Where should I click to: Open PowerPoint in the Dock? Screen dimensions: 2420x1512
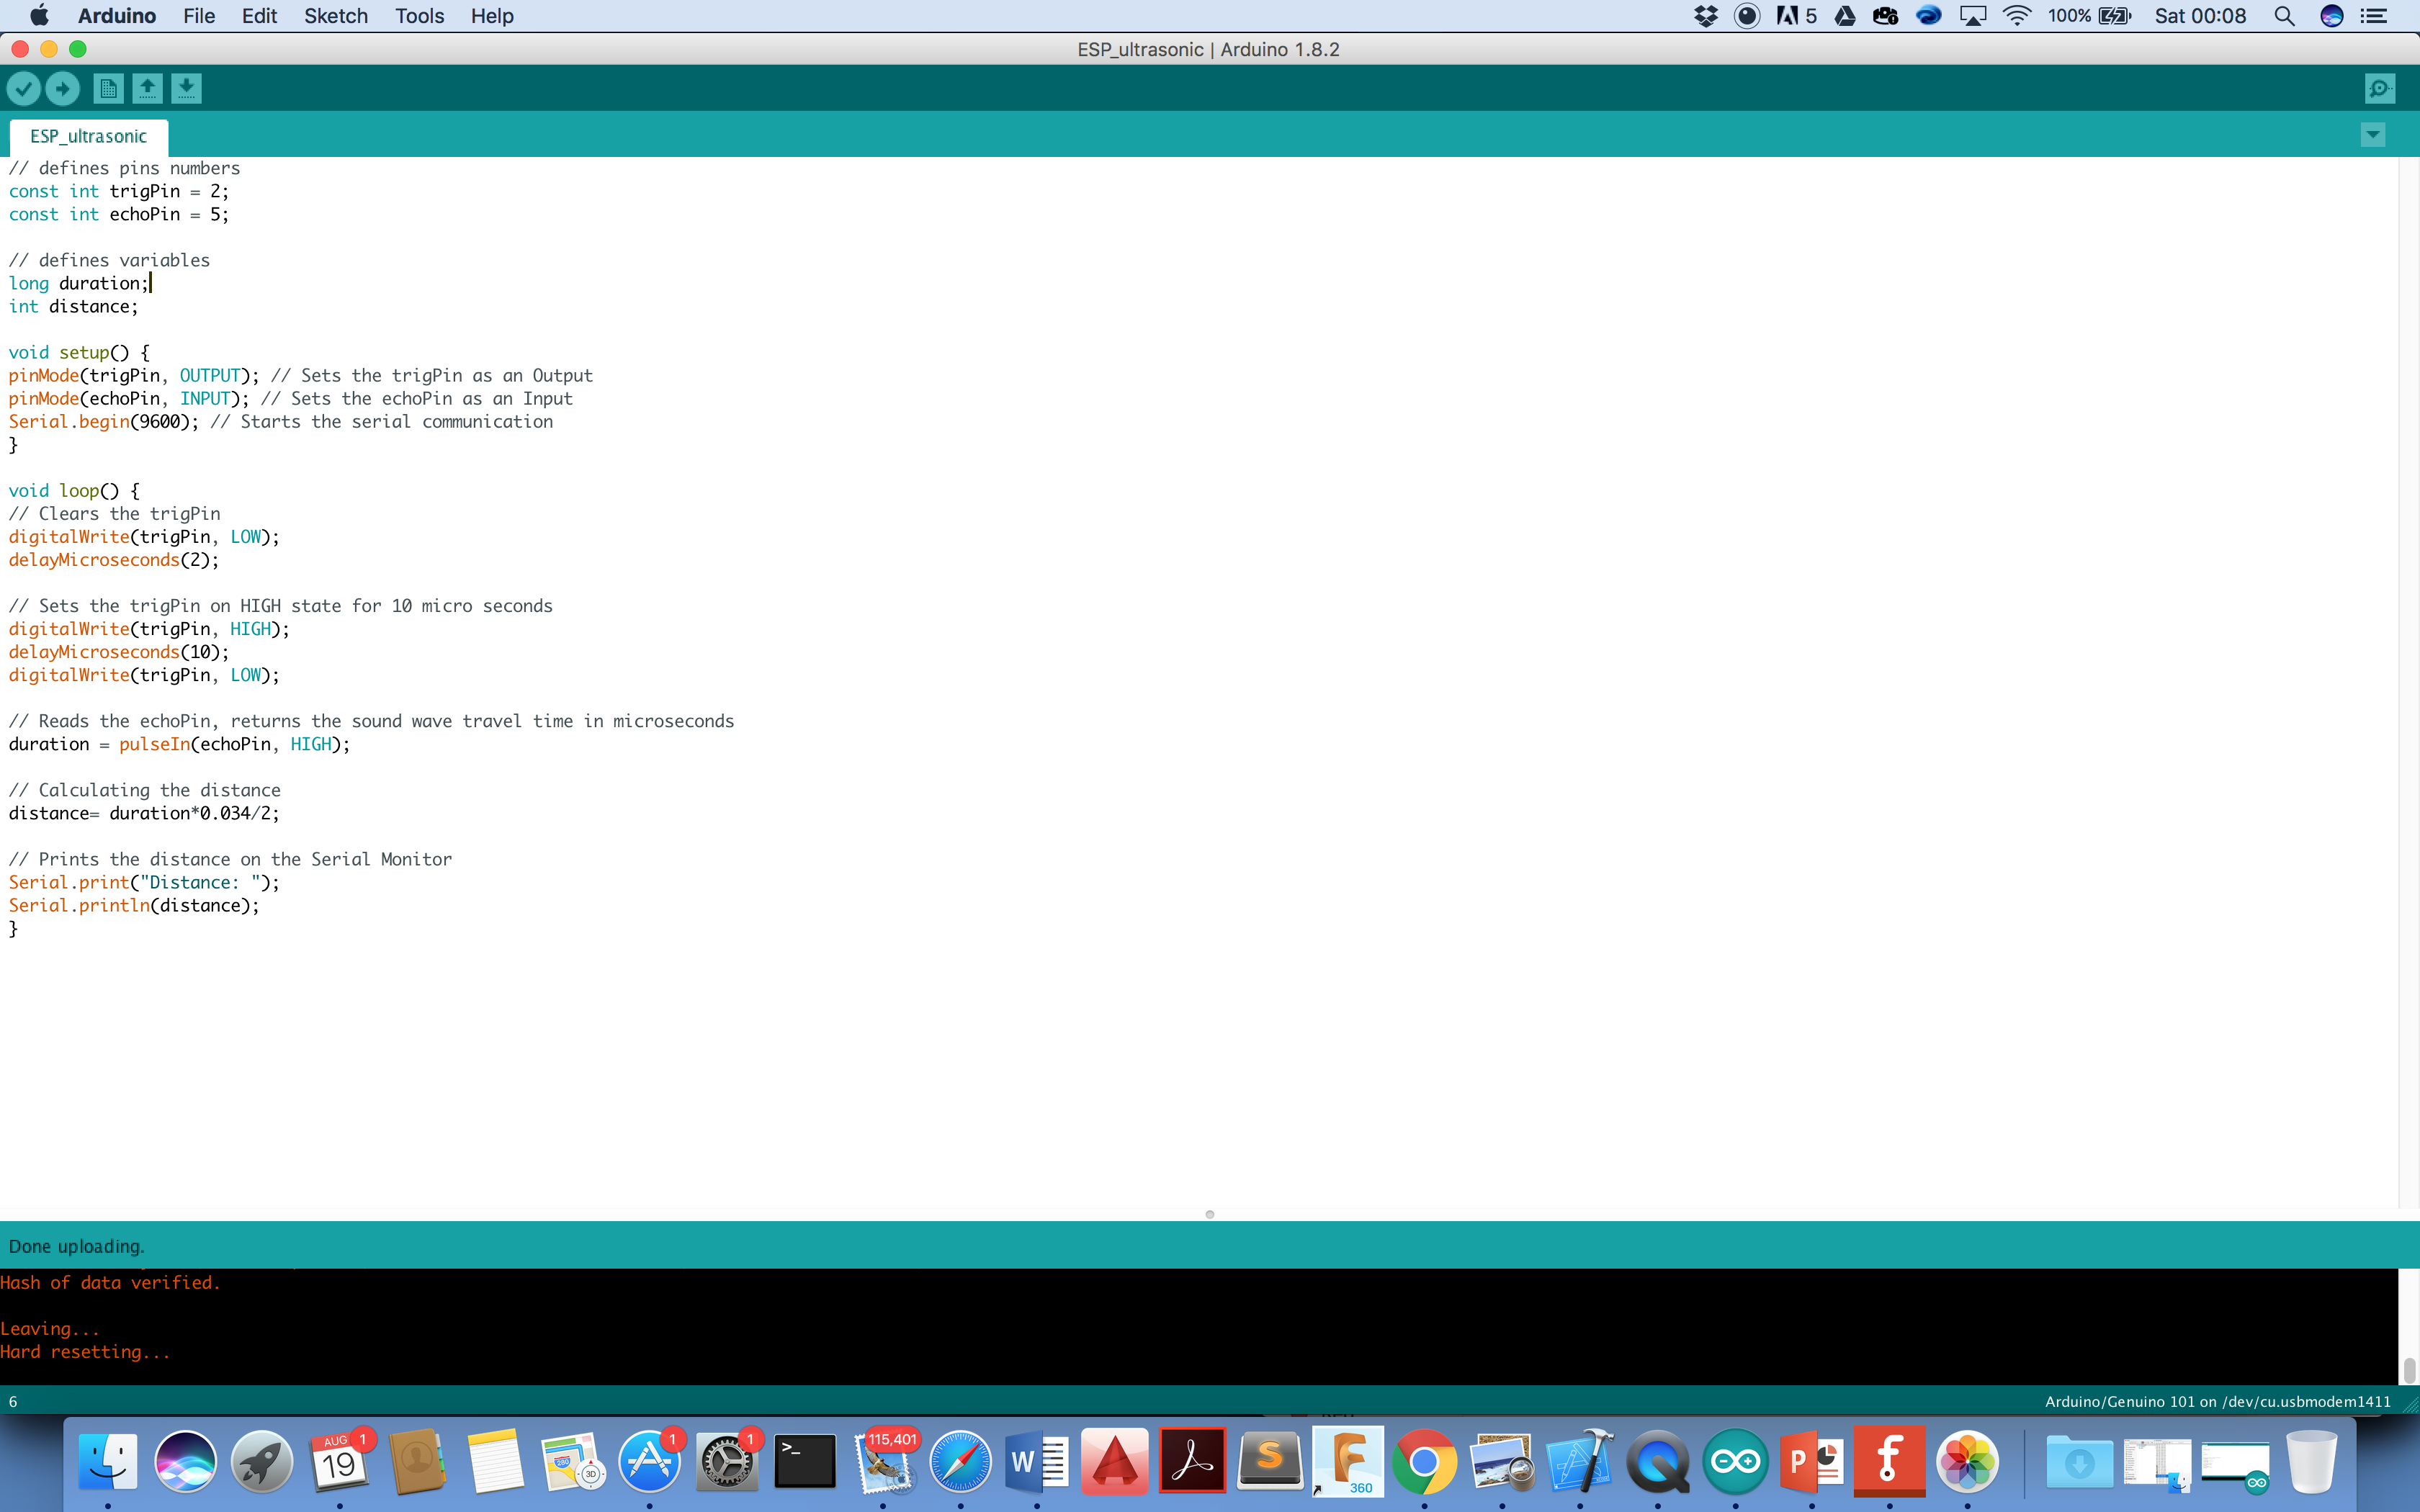click(x=1812, y=1462)
